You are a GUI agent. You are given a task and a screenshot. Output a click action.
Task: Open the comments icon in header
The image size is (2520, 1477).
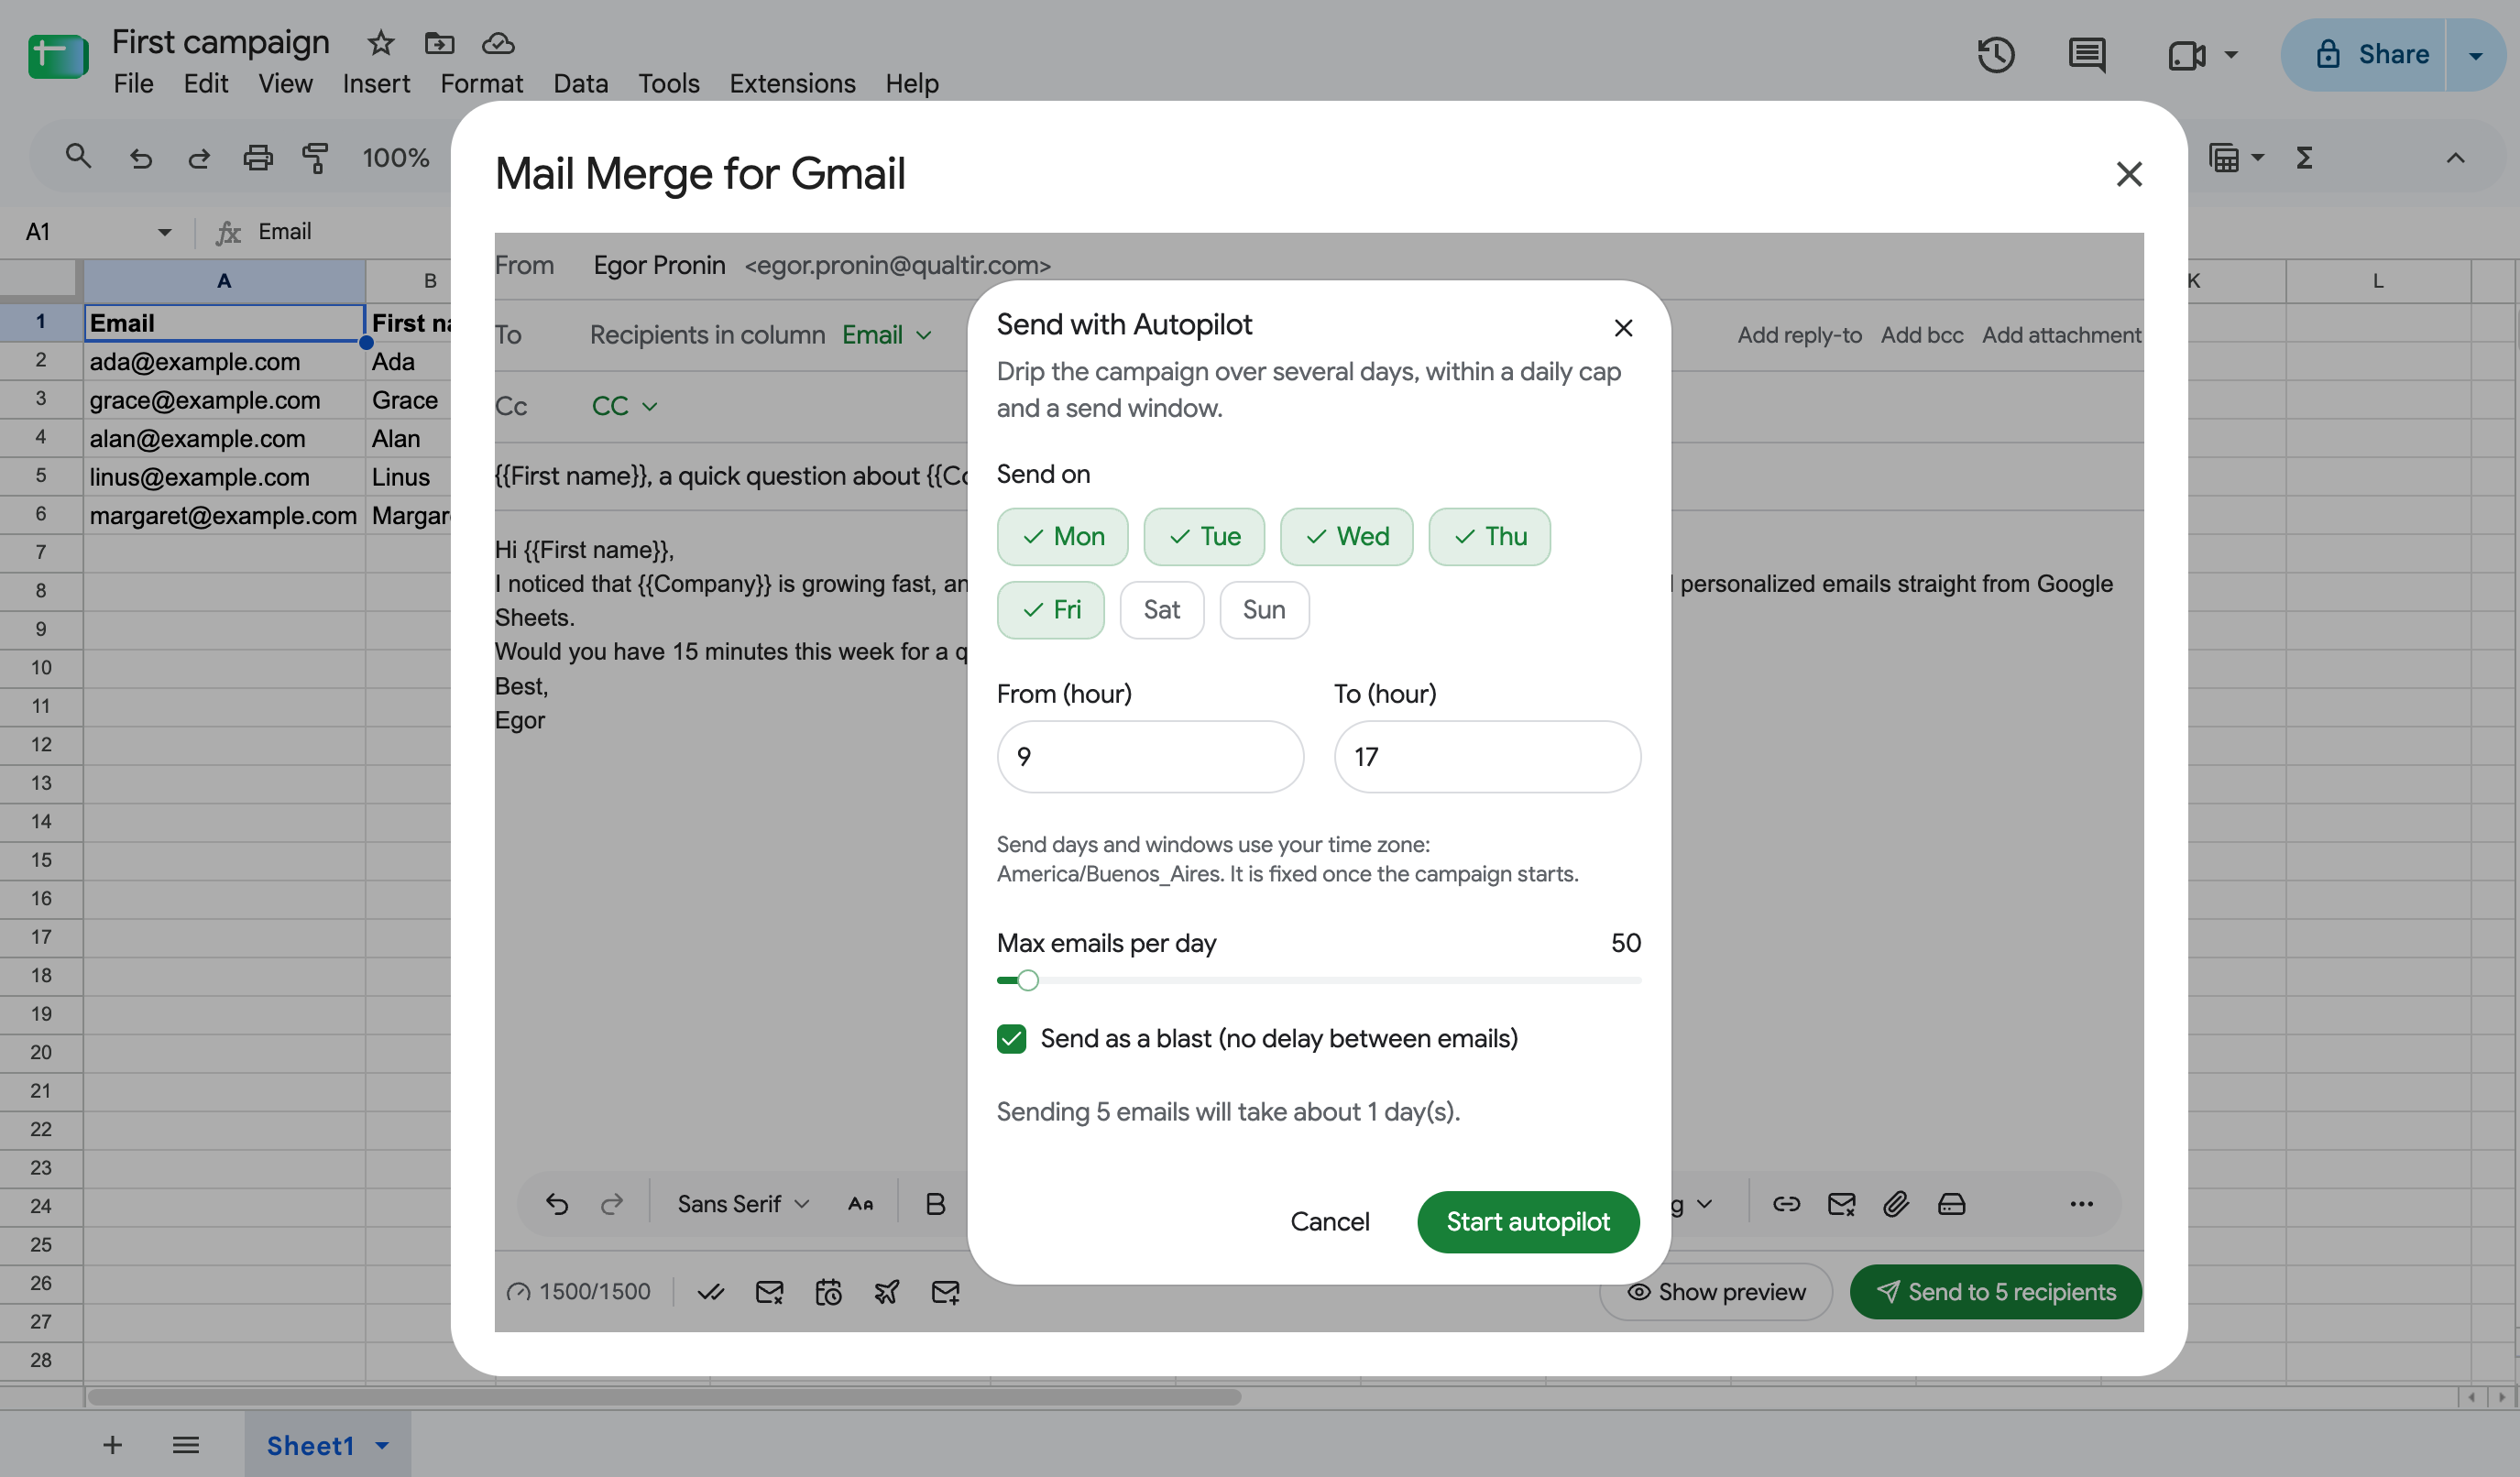(x=2087, y=54)
